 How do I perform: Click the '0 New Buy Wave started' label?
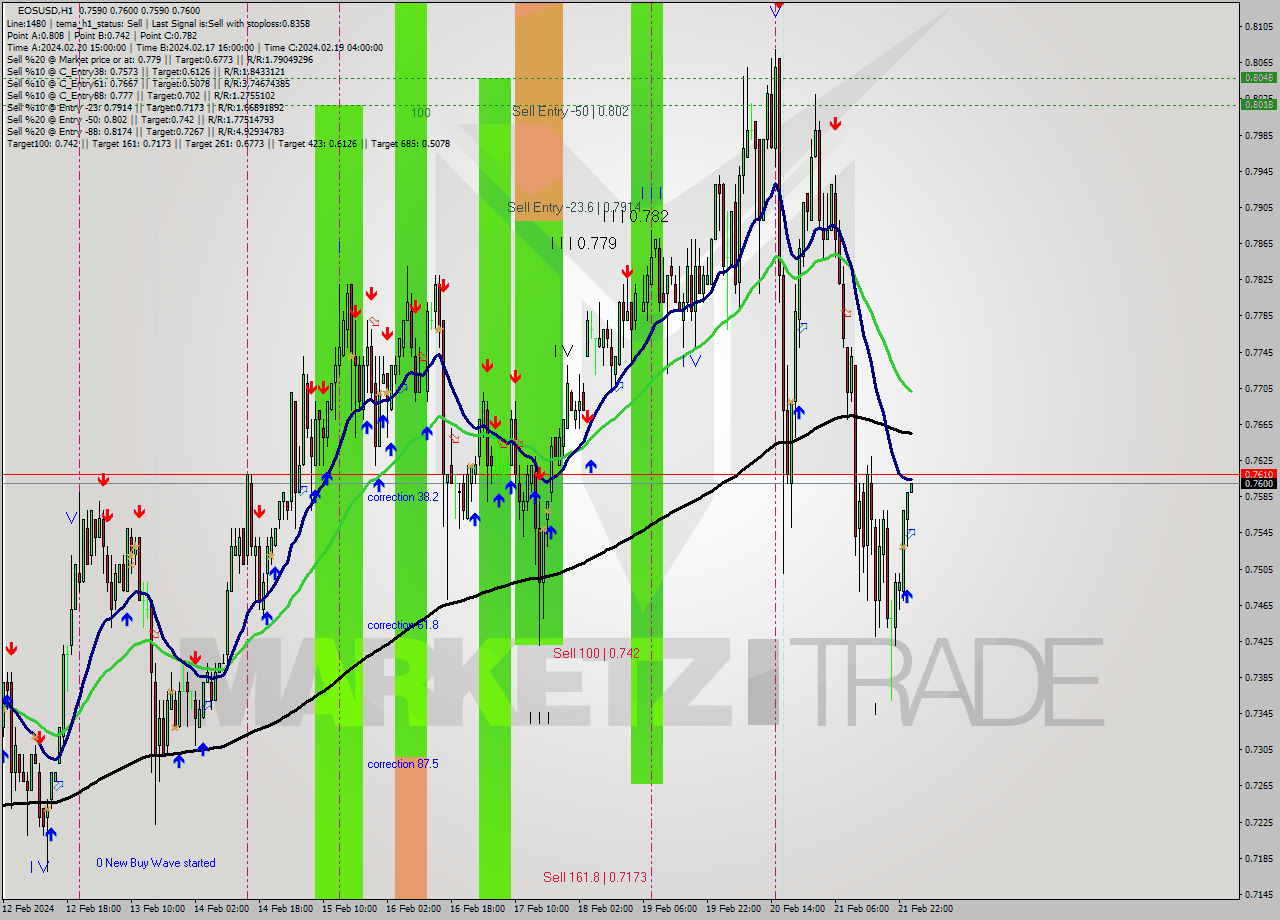point(156,862)
